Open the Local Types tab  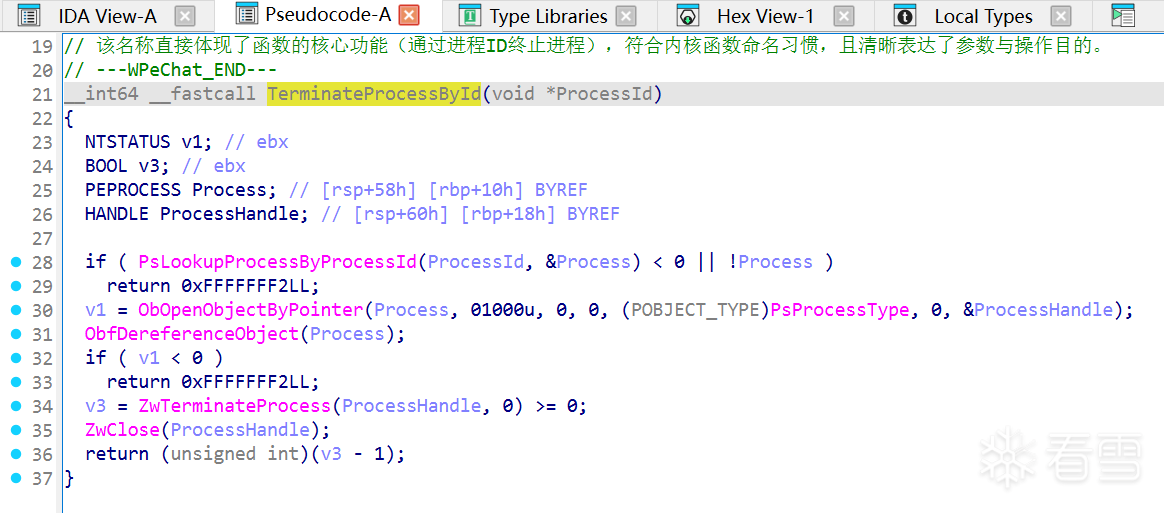point(983,16)
